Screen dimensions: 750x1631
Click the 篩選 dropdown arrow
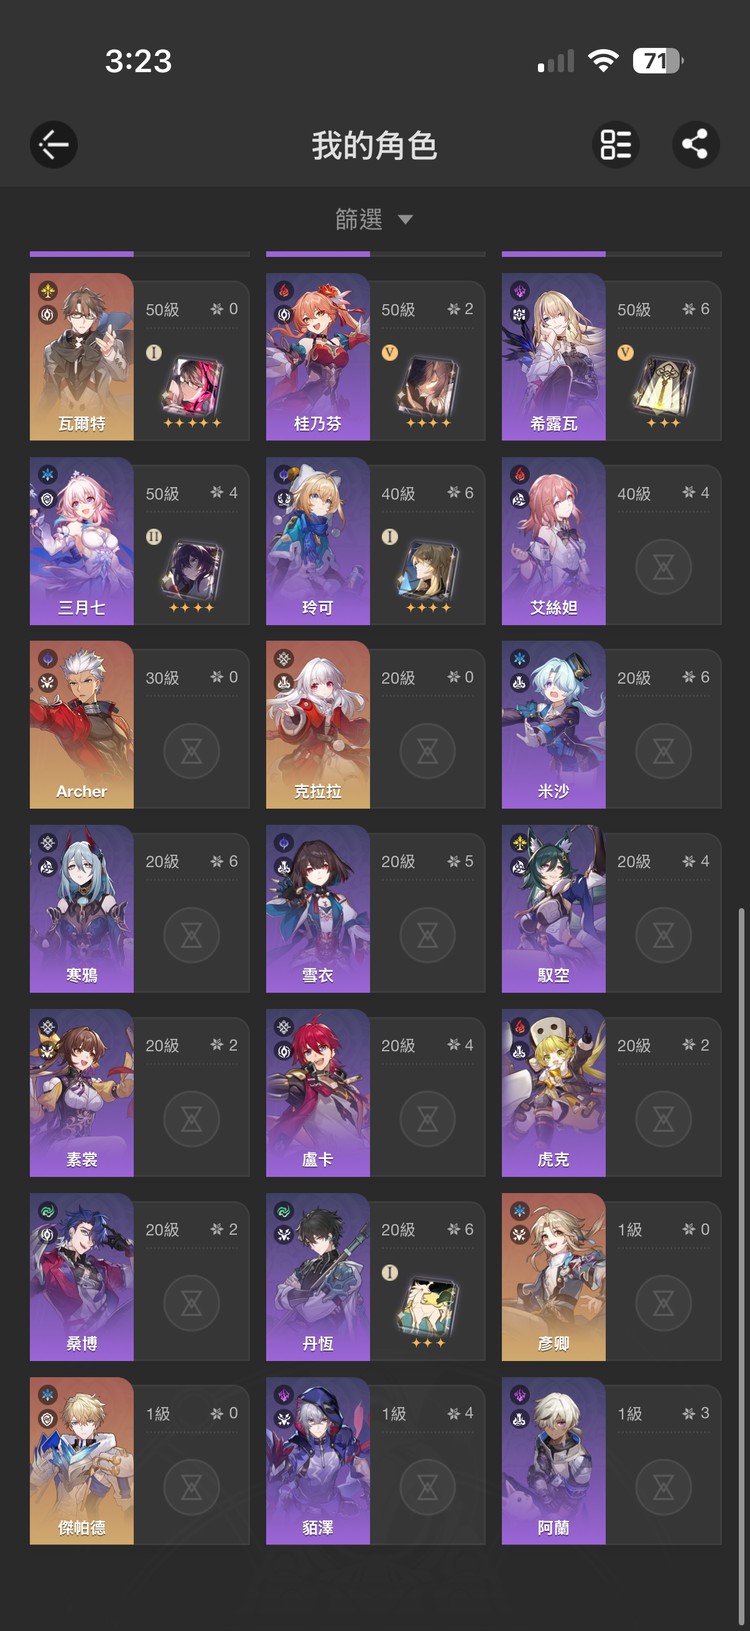pos(405,220)
